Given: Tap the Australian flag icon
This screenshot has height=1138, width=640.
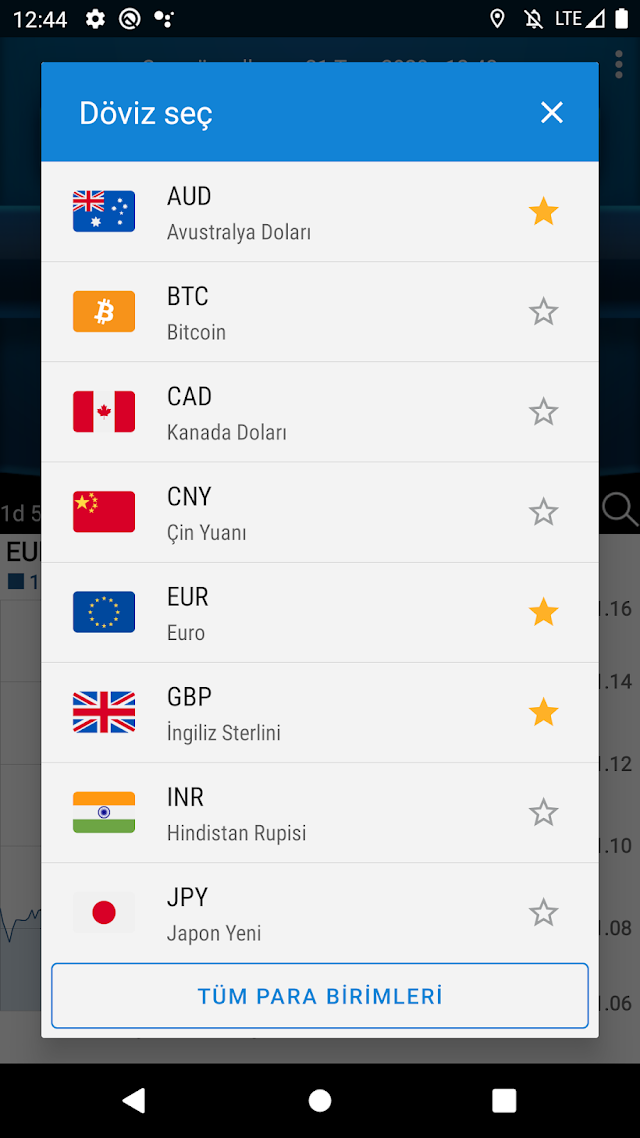Looking at the screenshot, I should 104,211.
